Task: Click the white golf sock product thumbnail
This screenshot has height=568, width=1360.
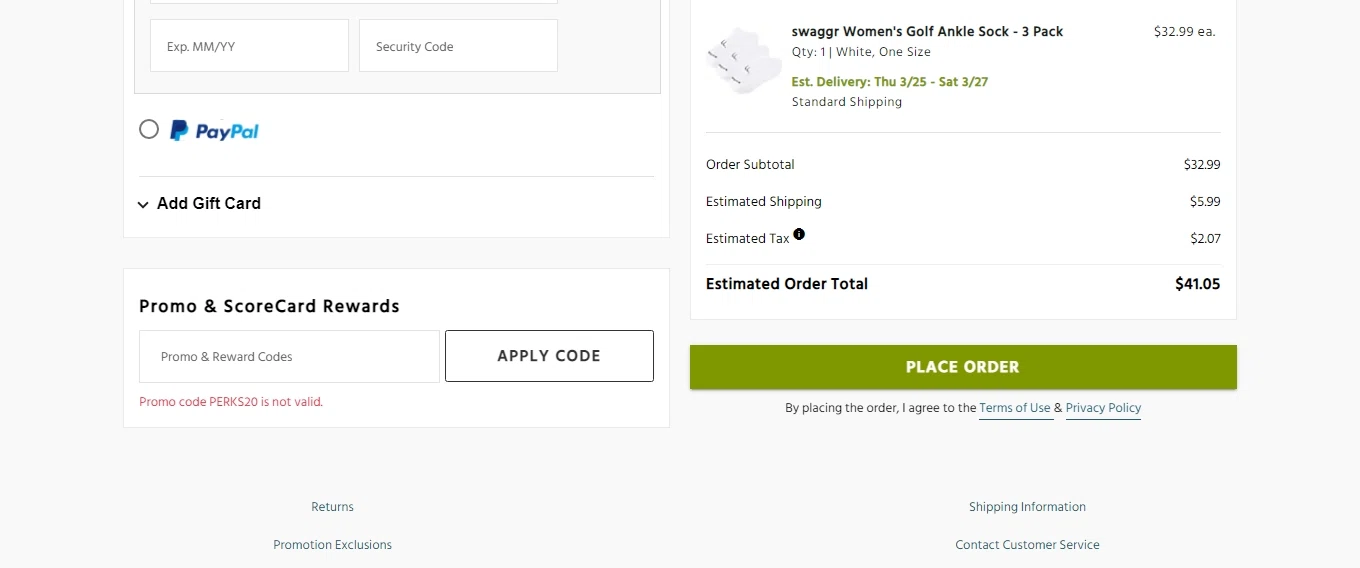Action: pos(742,62)
